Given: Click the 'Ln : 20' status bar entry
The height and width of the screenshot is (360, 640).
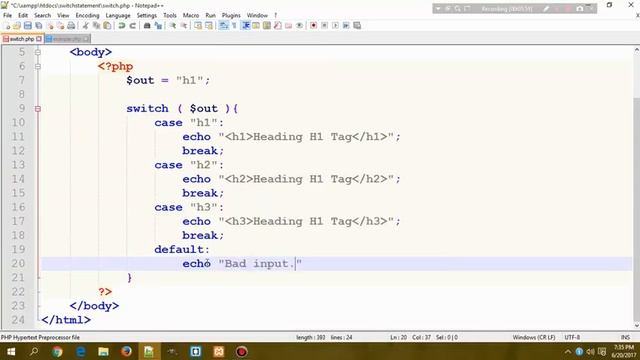Looking at the screenshot, I should (x=398, y=338).
